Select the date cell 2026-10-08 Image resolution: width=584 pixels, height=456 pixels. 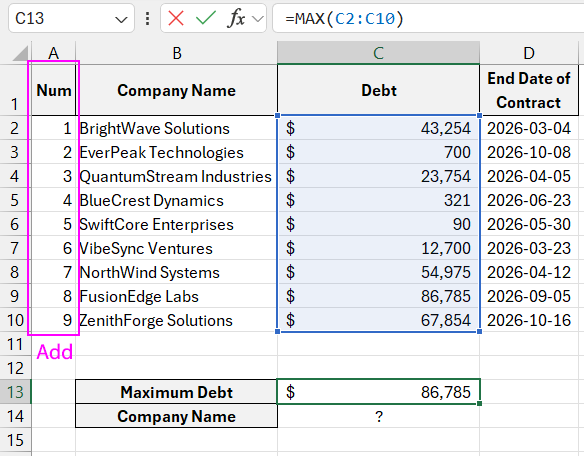pyautogui.click(x=529, y=152)
